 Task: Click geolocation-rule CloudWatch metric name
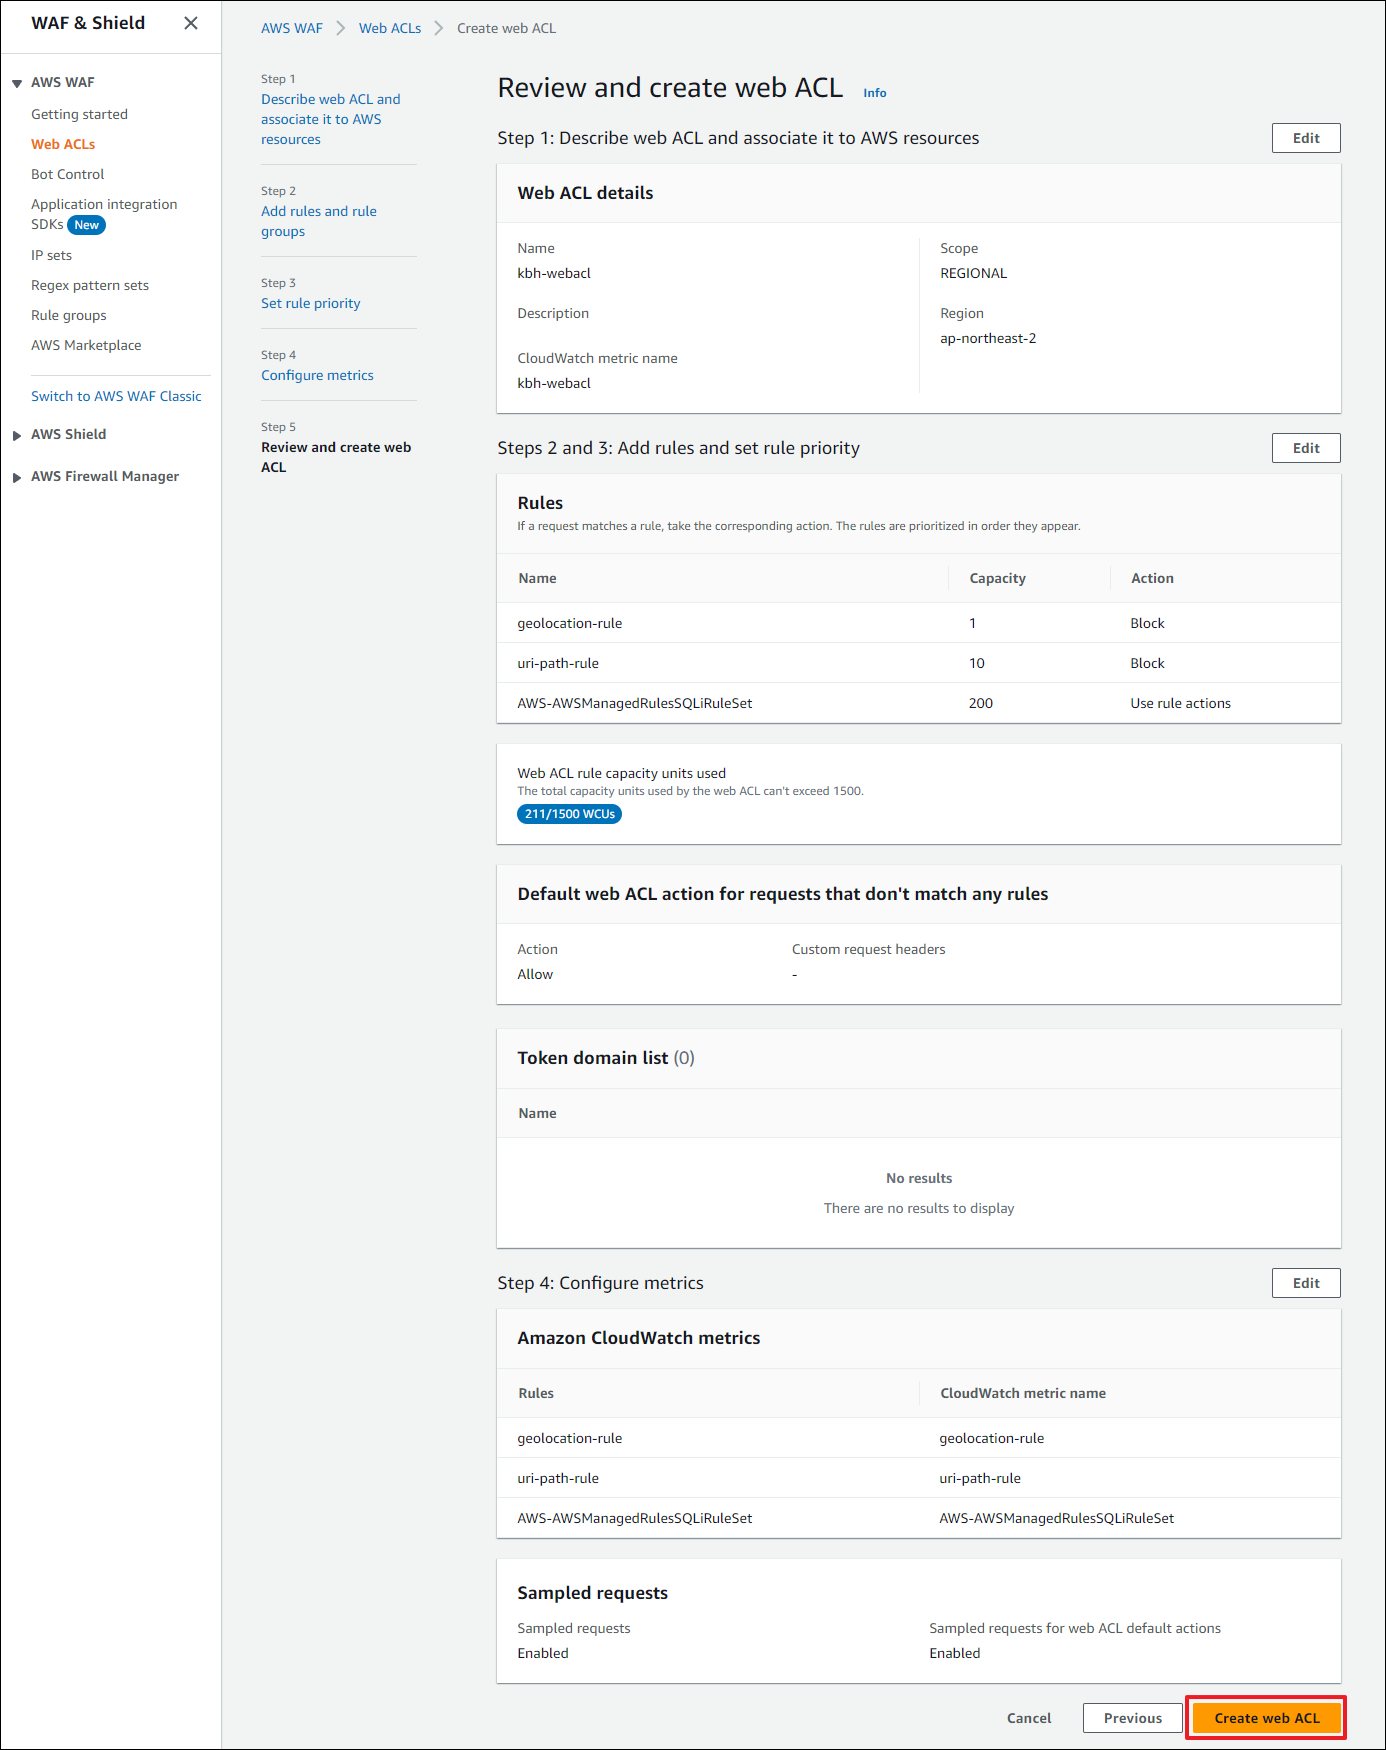[x=991, y=1438]
